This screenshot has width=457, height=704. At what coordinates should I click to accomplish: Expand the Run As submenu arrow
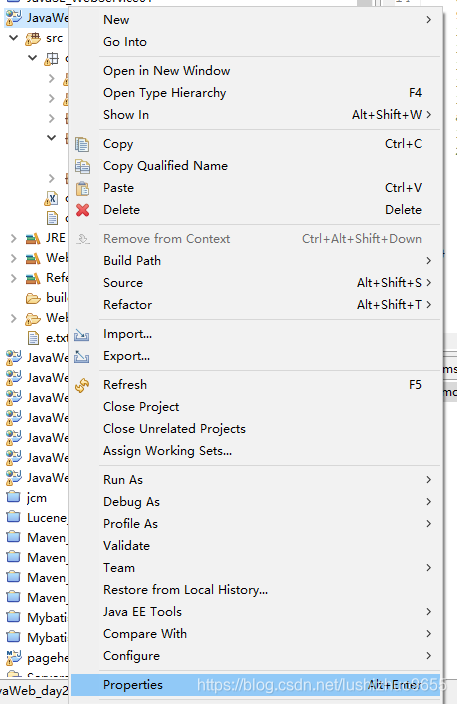(x=429, y=480)
